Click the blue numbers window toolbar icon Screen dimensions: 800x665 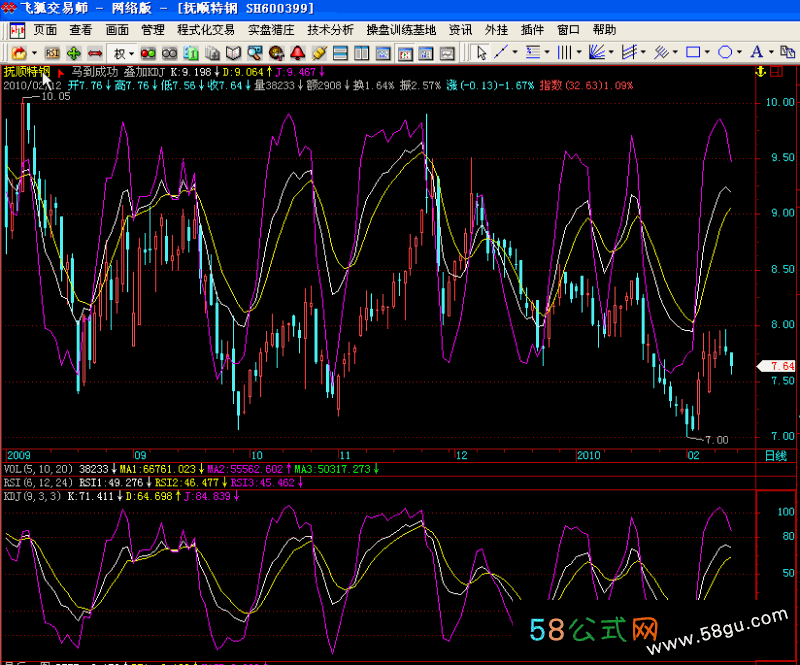tap(426, 53)
